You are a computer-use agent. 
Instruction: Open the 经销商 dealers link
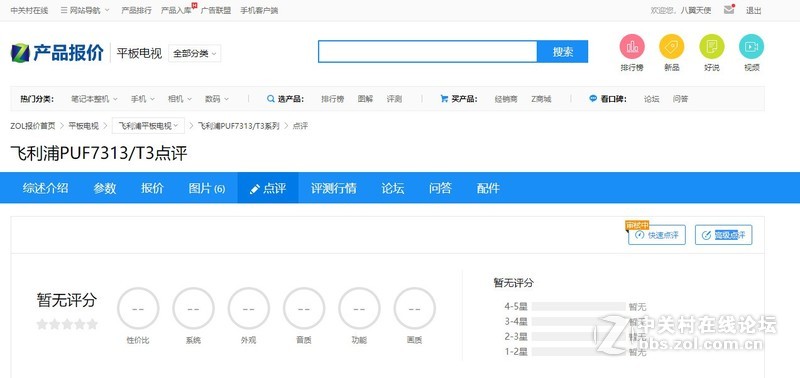[506, 99]
